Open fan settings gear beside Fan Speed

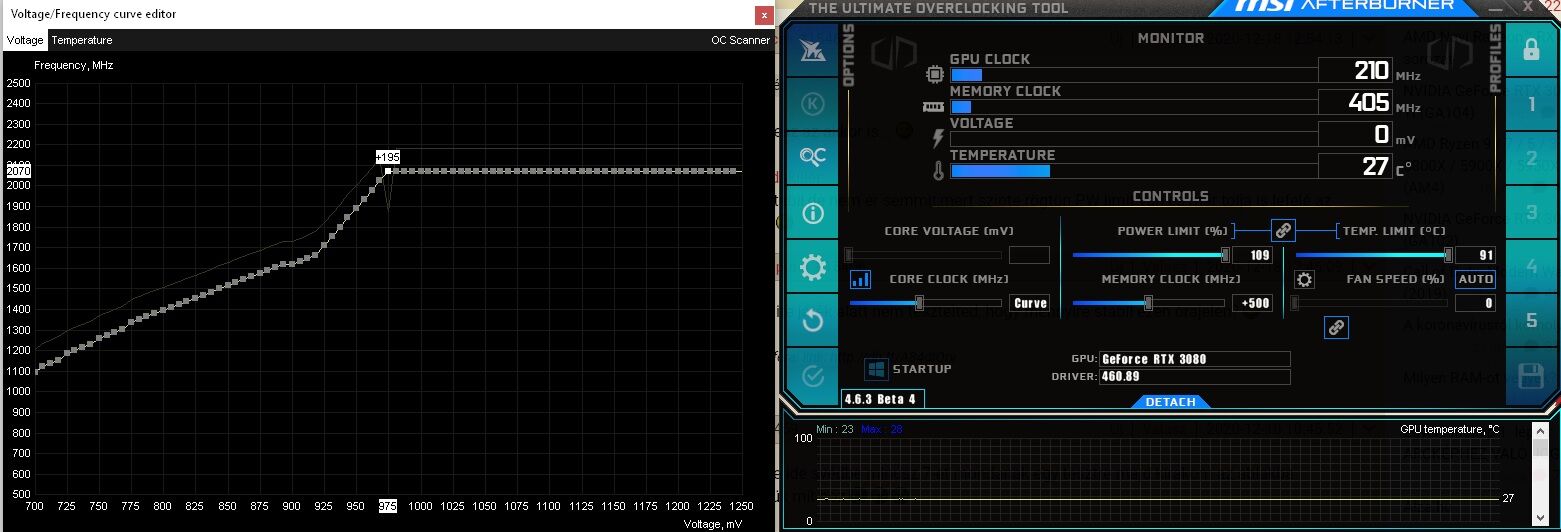(x=1304, y=279)
